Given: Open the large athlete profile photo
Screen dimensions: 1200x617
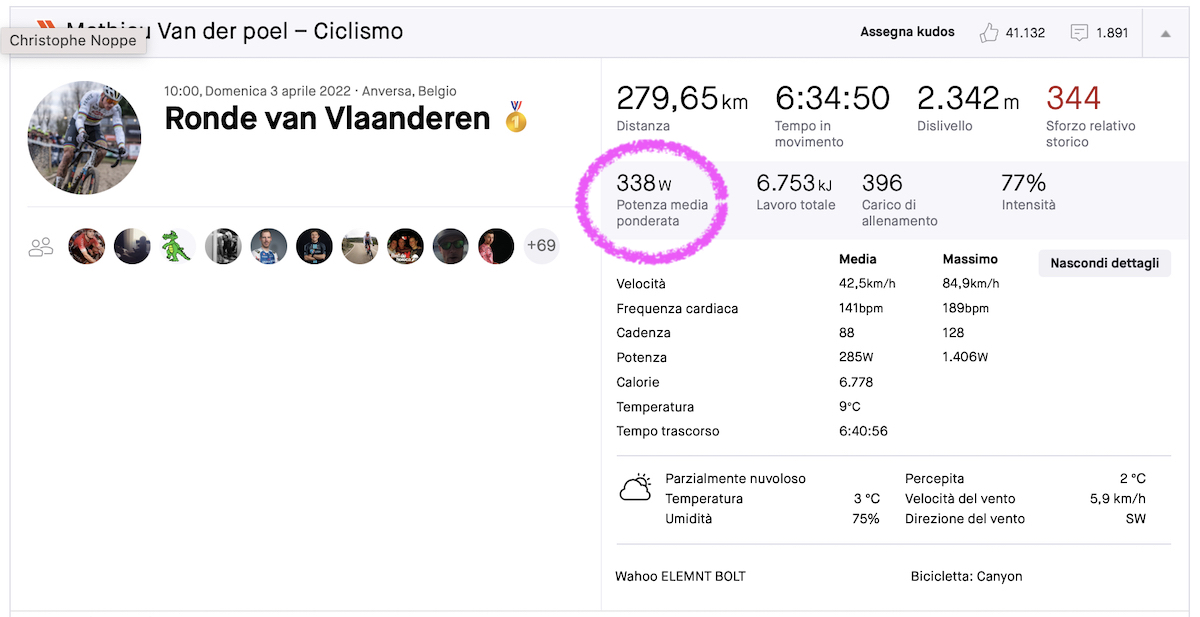Looking at the screenshot, I should tap(84, 138).
